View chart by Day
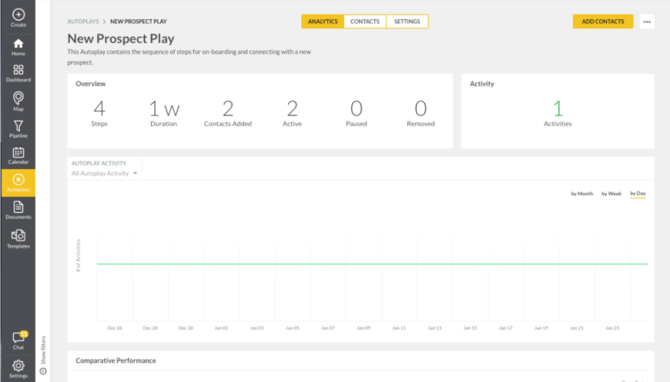 click(638, 194)
